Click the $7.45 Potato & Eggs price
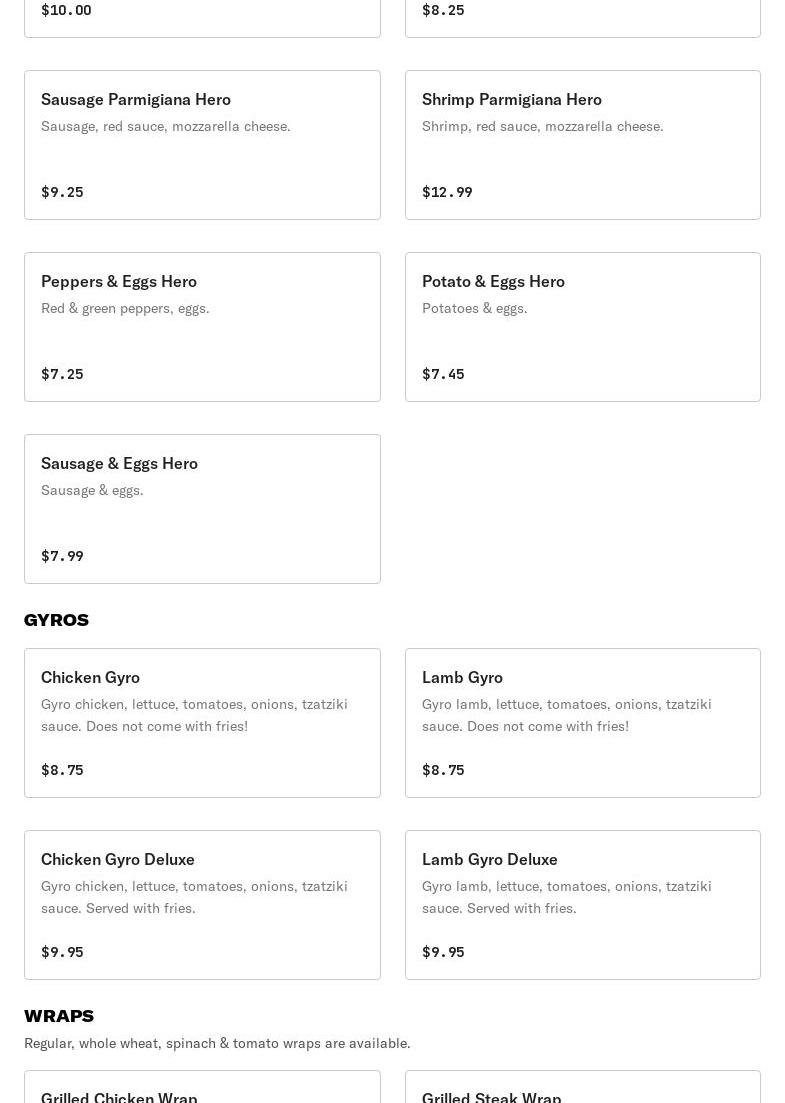The height and width of the screenshot is (1103, 785). click(x=443, y=374)
